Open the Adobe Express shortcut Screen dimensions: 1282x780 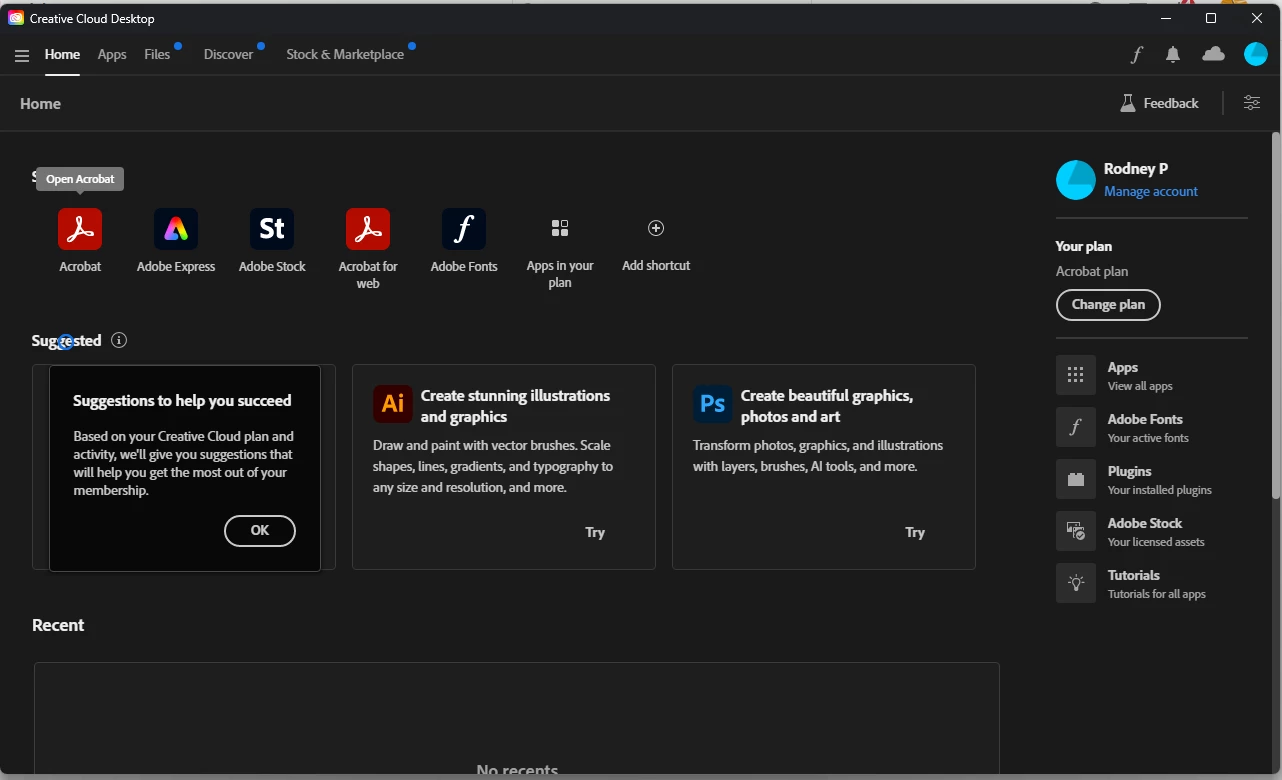click(x=176, y=229)
